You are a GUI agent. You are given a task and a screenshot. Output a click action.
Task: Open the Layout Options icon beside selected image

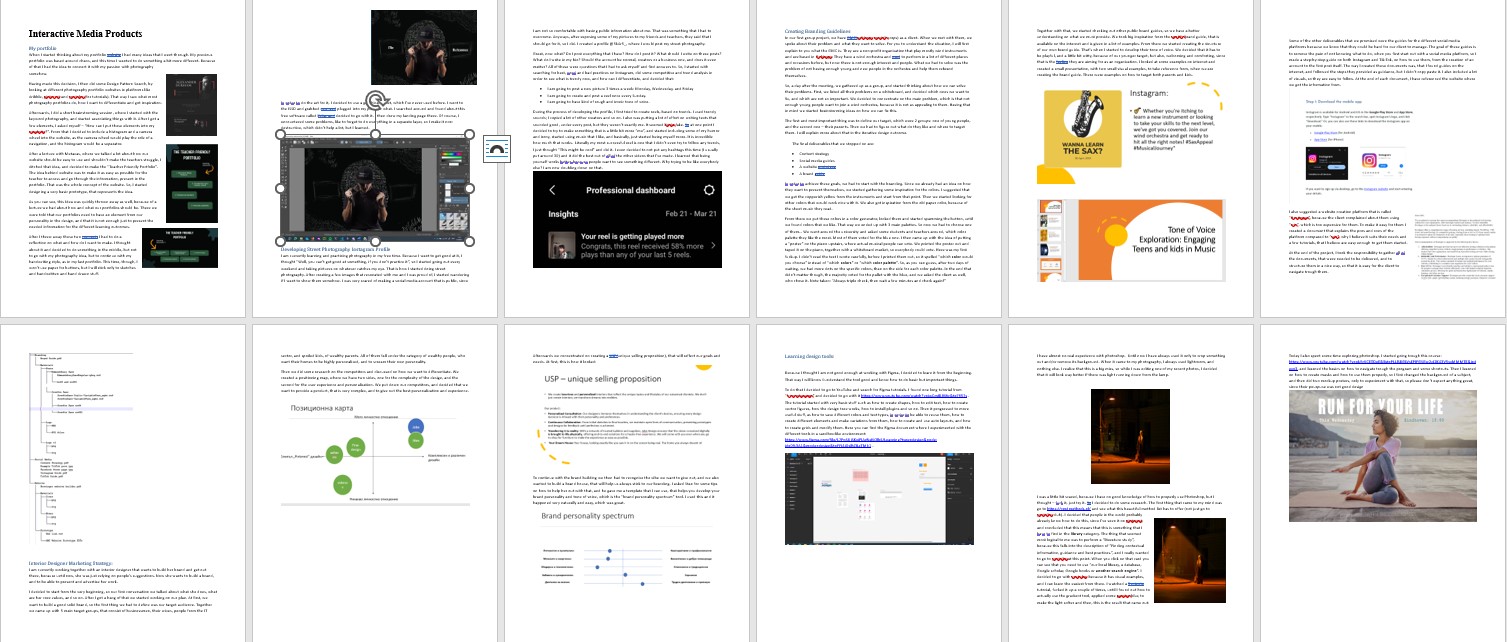point(496,150)
